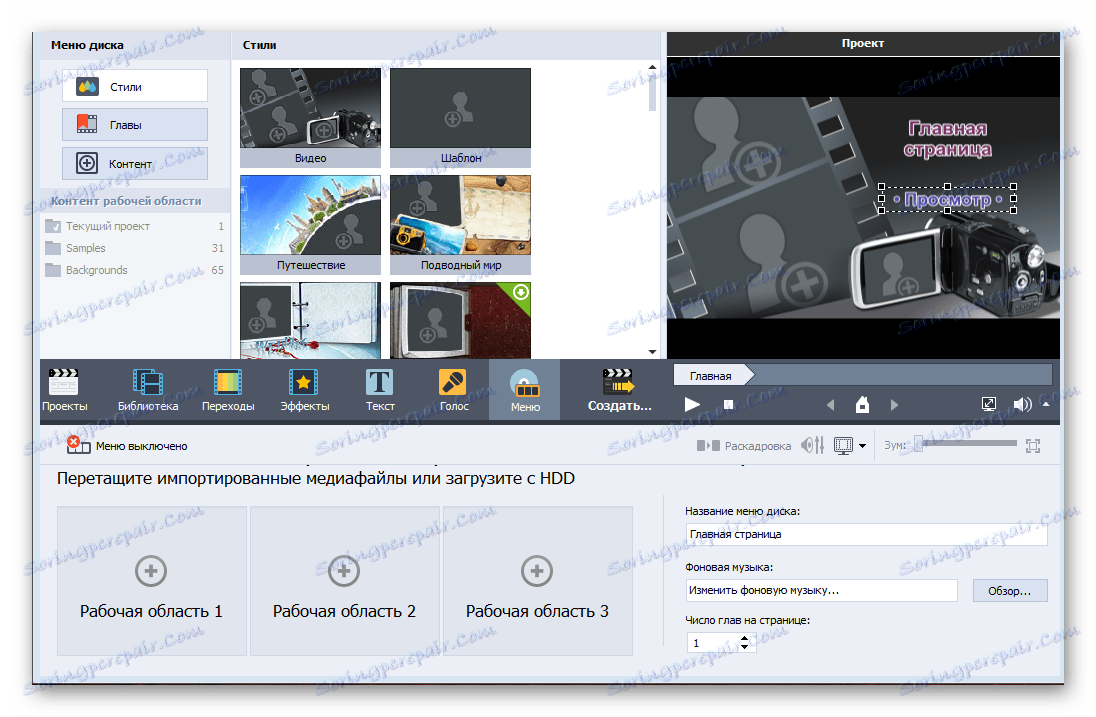Open the Переходы icon

click(227, 381)
